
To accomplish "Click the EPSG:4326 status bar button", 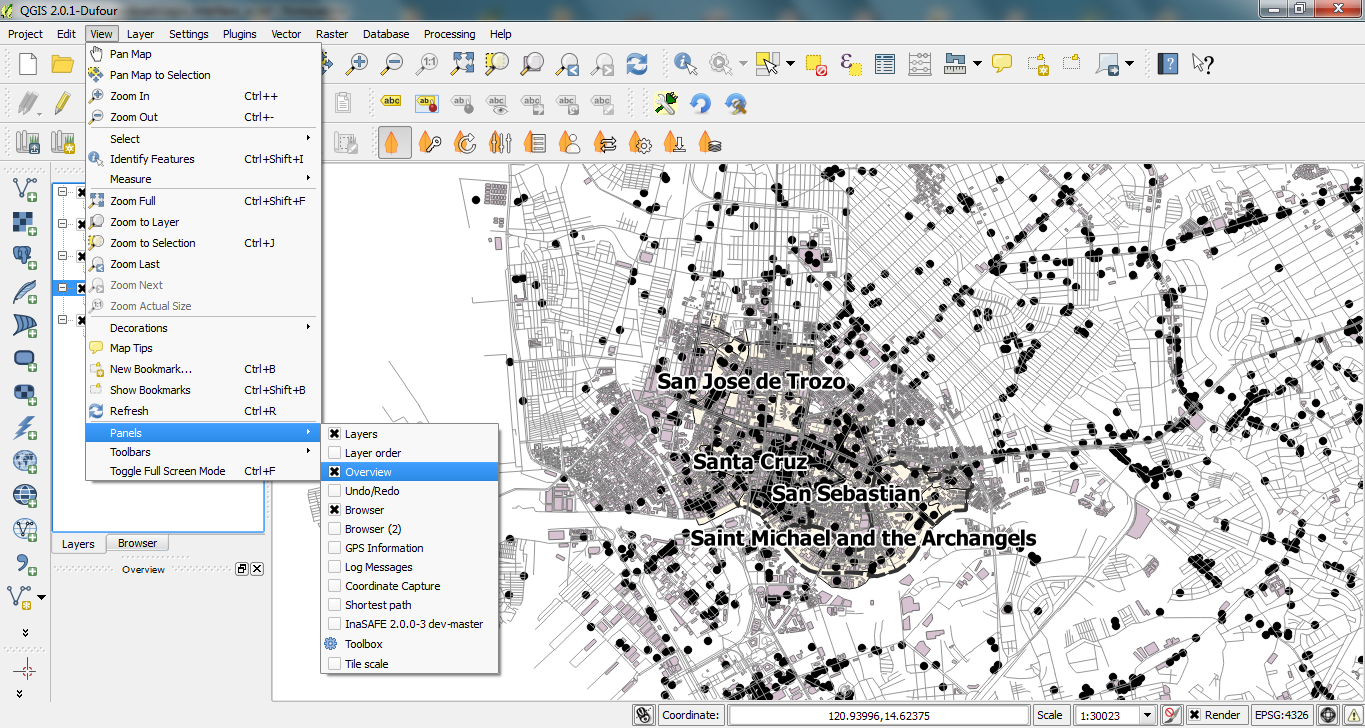I will [1283, 715].
